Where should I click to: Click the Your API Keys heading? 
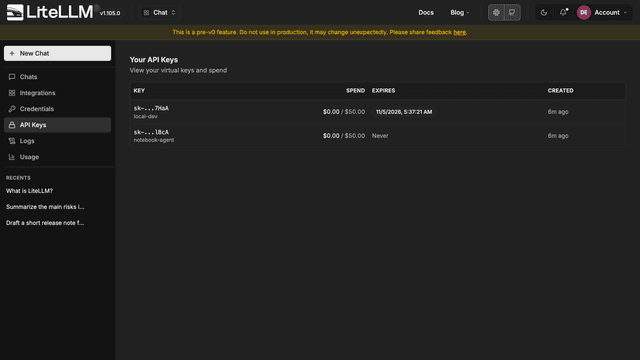click(153, 60)
